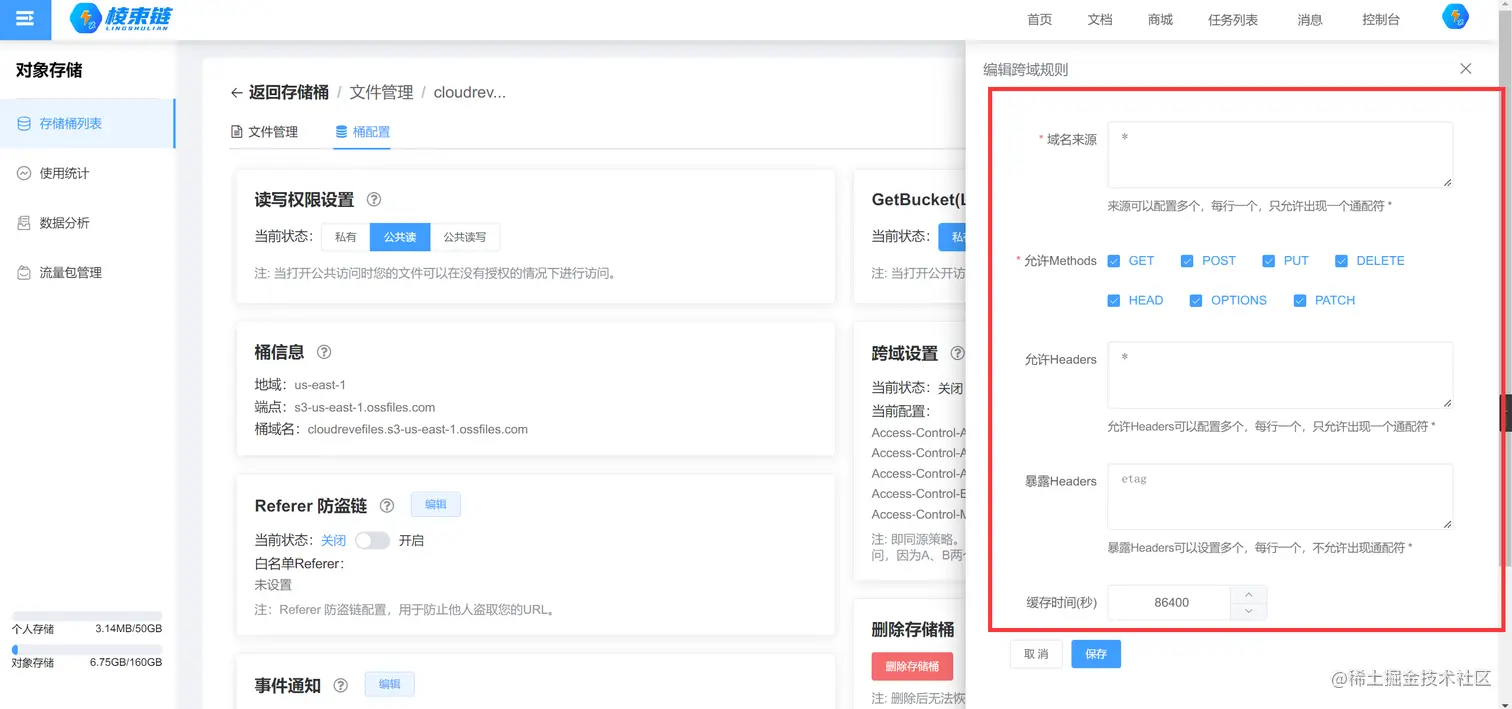1512x709 pixels.
Task: Click the endpoint s3-us-east-1.ossfiles.com text
Action: [x=365, y=407]
